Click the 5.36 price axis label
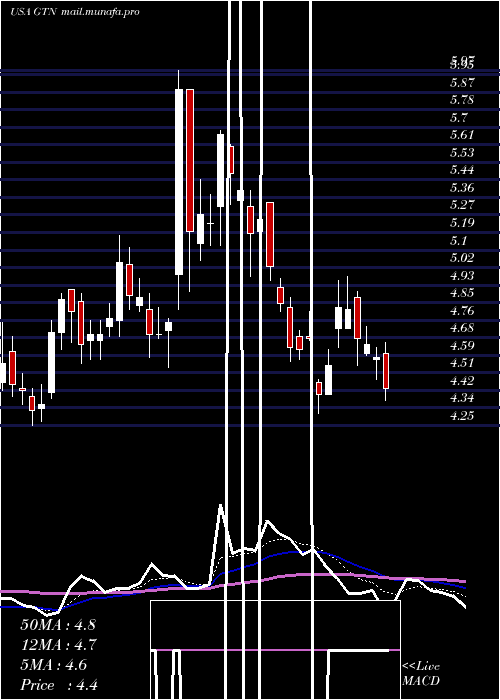 coord(462,188)
